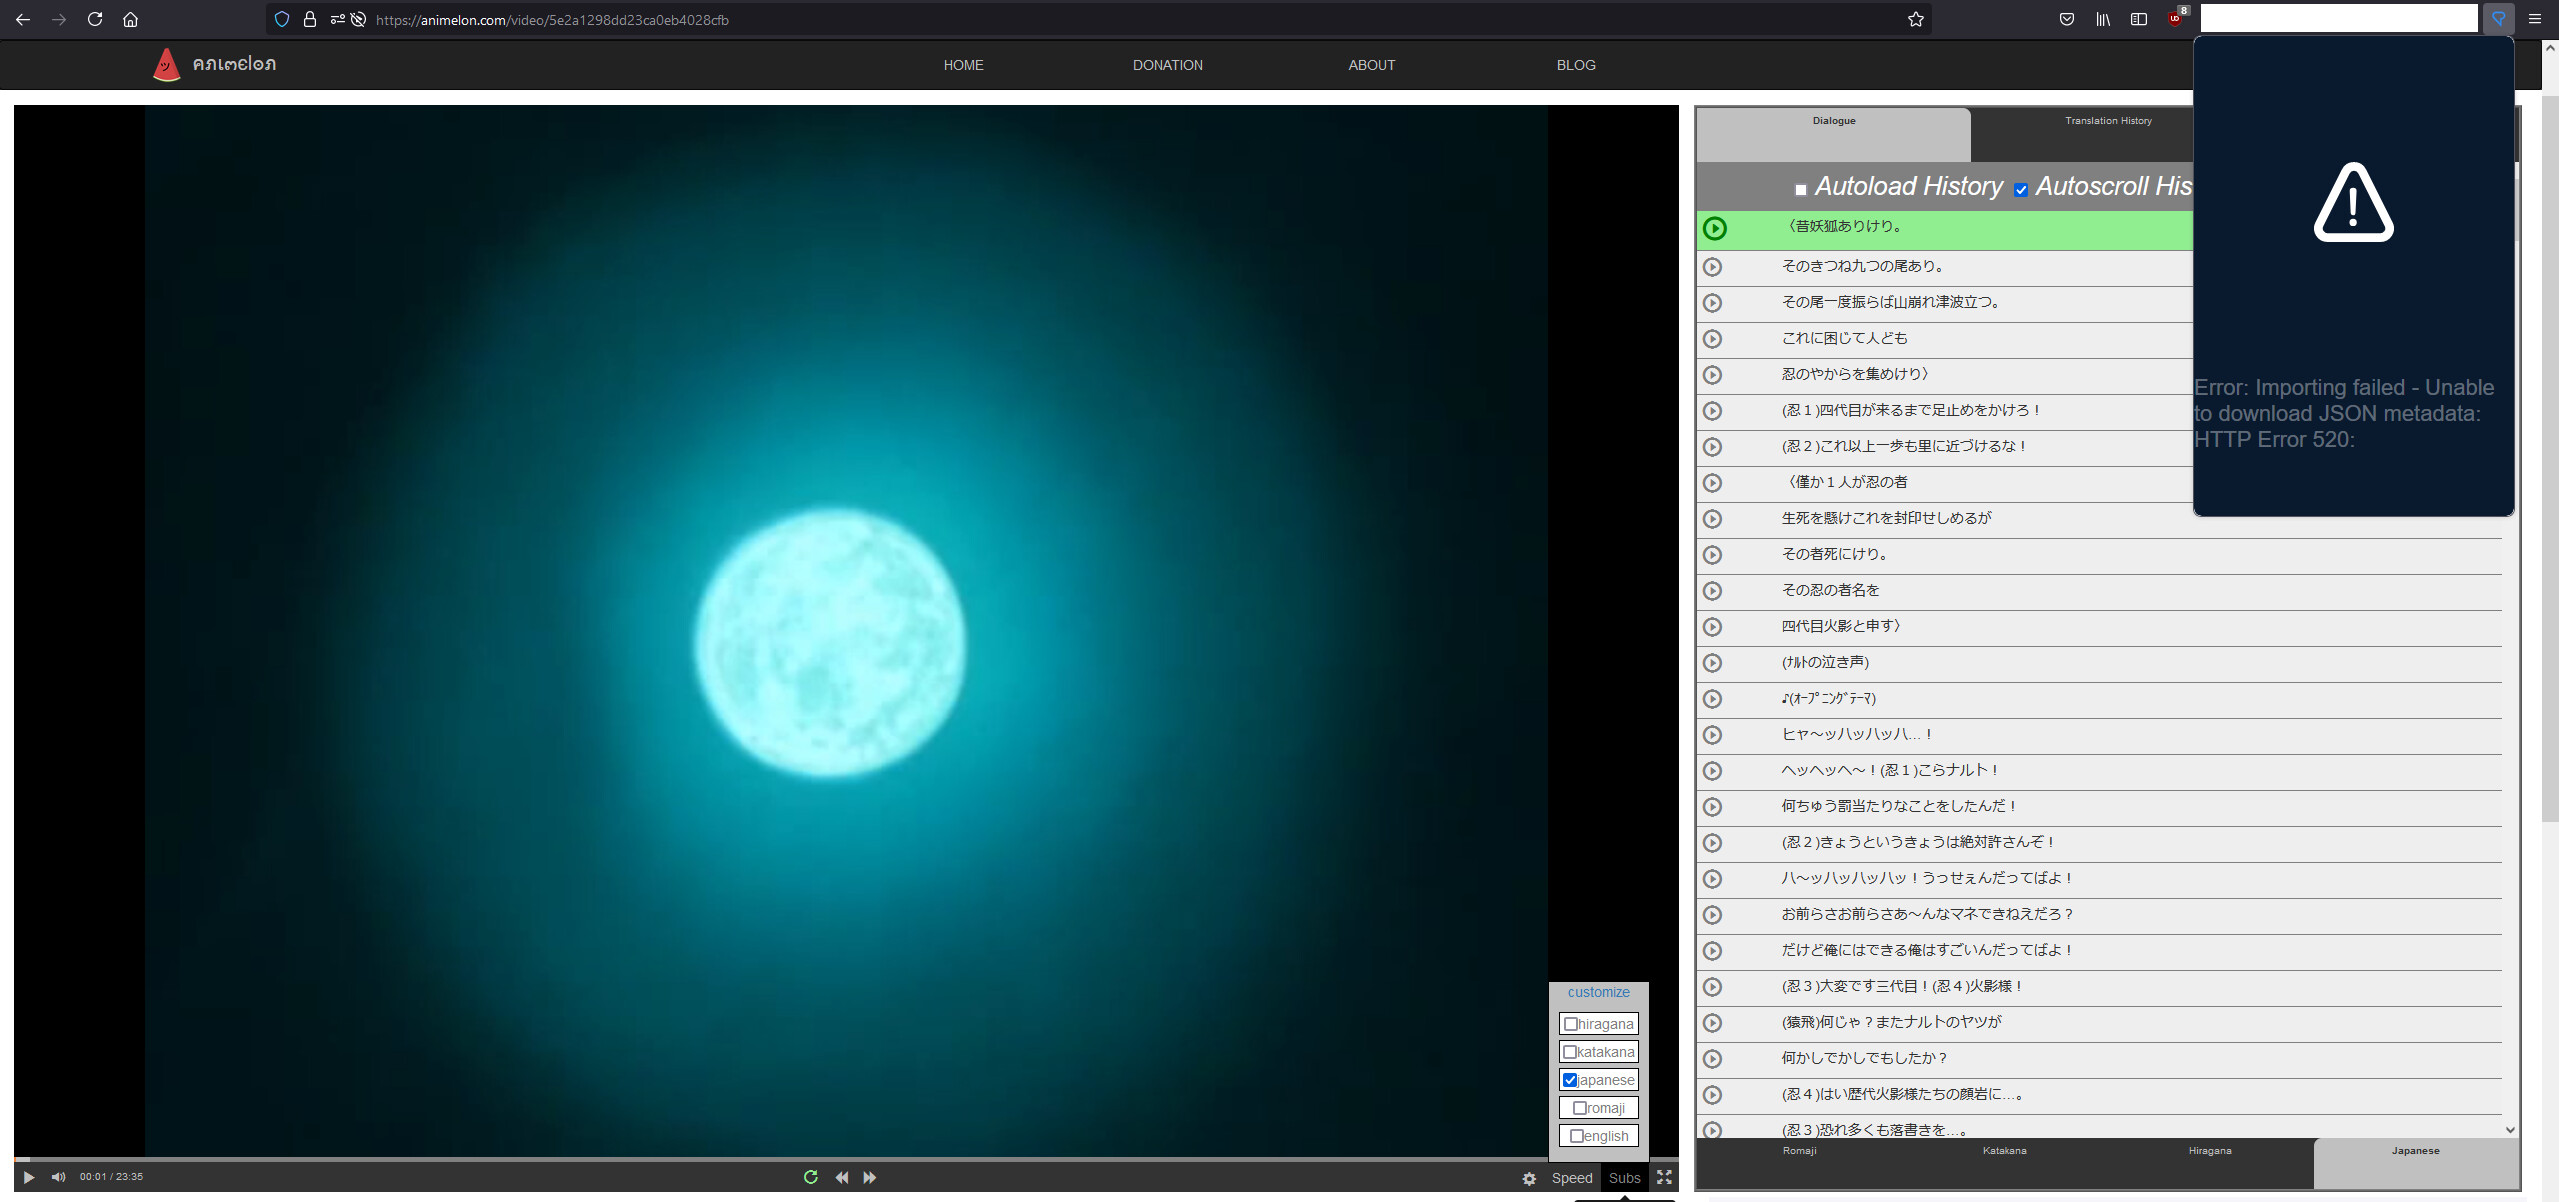Uncheck the japanese subtitle checkbox
The image size is (2559, 1202).
[x=1570, y=1080]
